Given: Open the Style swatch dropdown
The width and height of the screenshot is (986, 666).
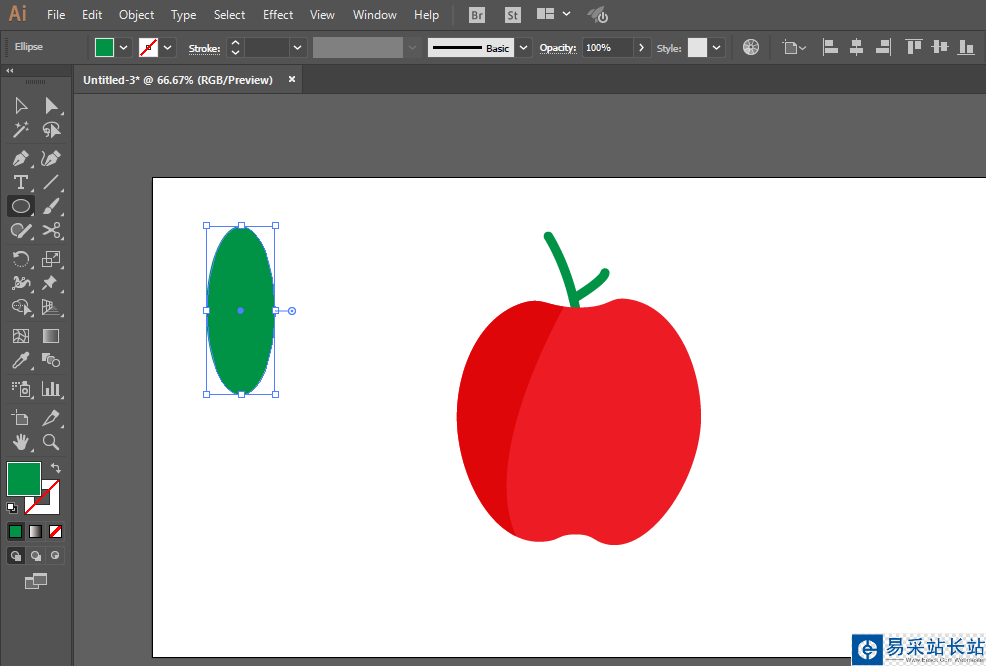Looking at the screenshot, I should click(x=716, y=48).
